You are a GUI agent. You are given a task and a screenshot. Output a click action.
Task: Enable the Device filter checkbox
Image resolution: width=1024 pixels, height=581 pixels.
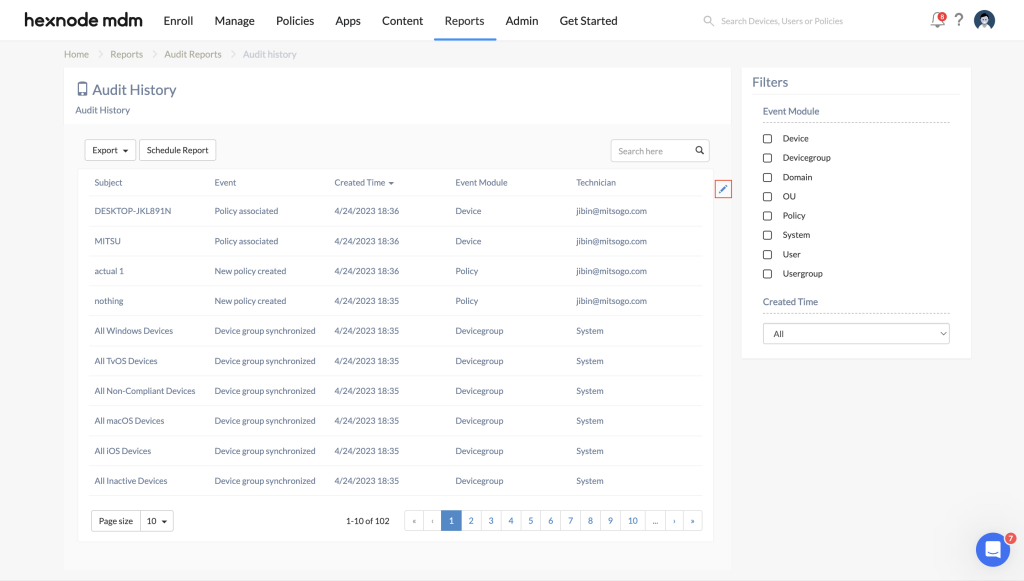pos(767,138)
